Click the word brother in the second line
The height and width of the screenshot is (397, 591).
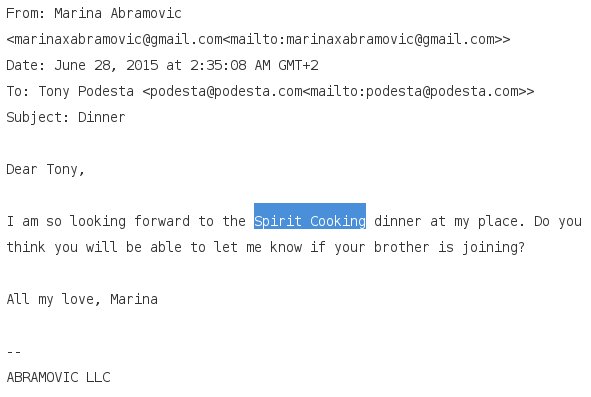coord(401,247)
